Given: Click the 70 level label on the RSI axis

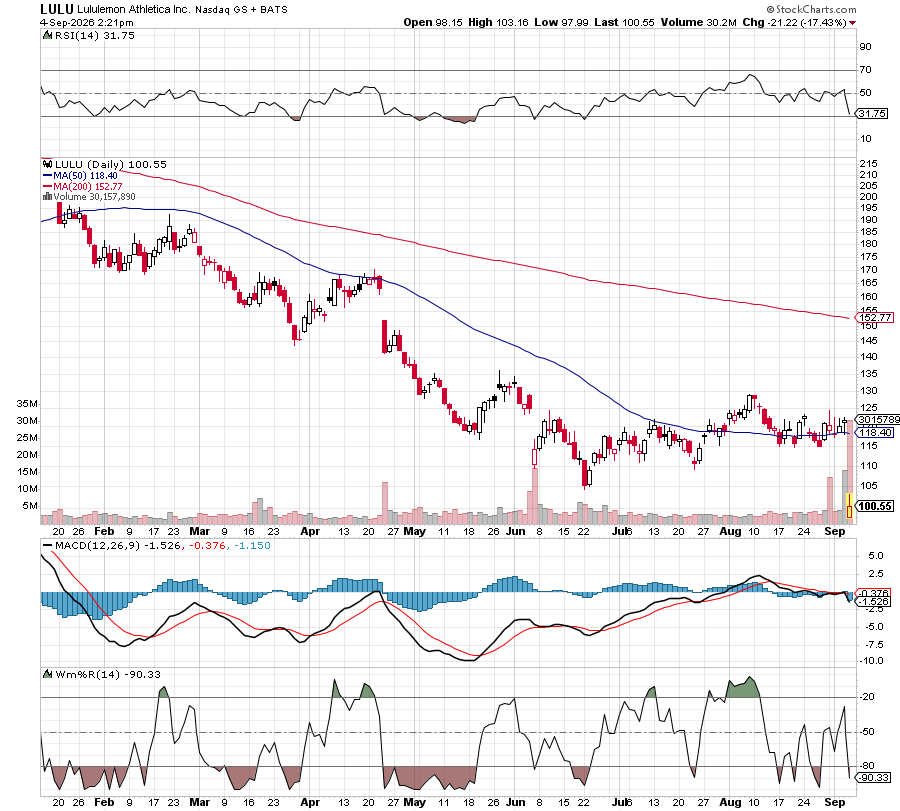Looking at the screenshot, I should (x=865, y=70).
